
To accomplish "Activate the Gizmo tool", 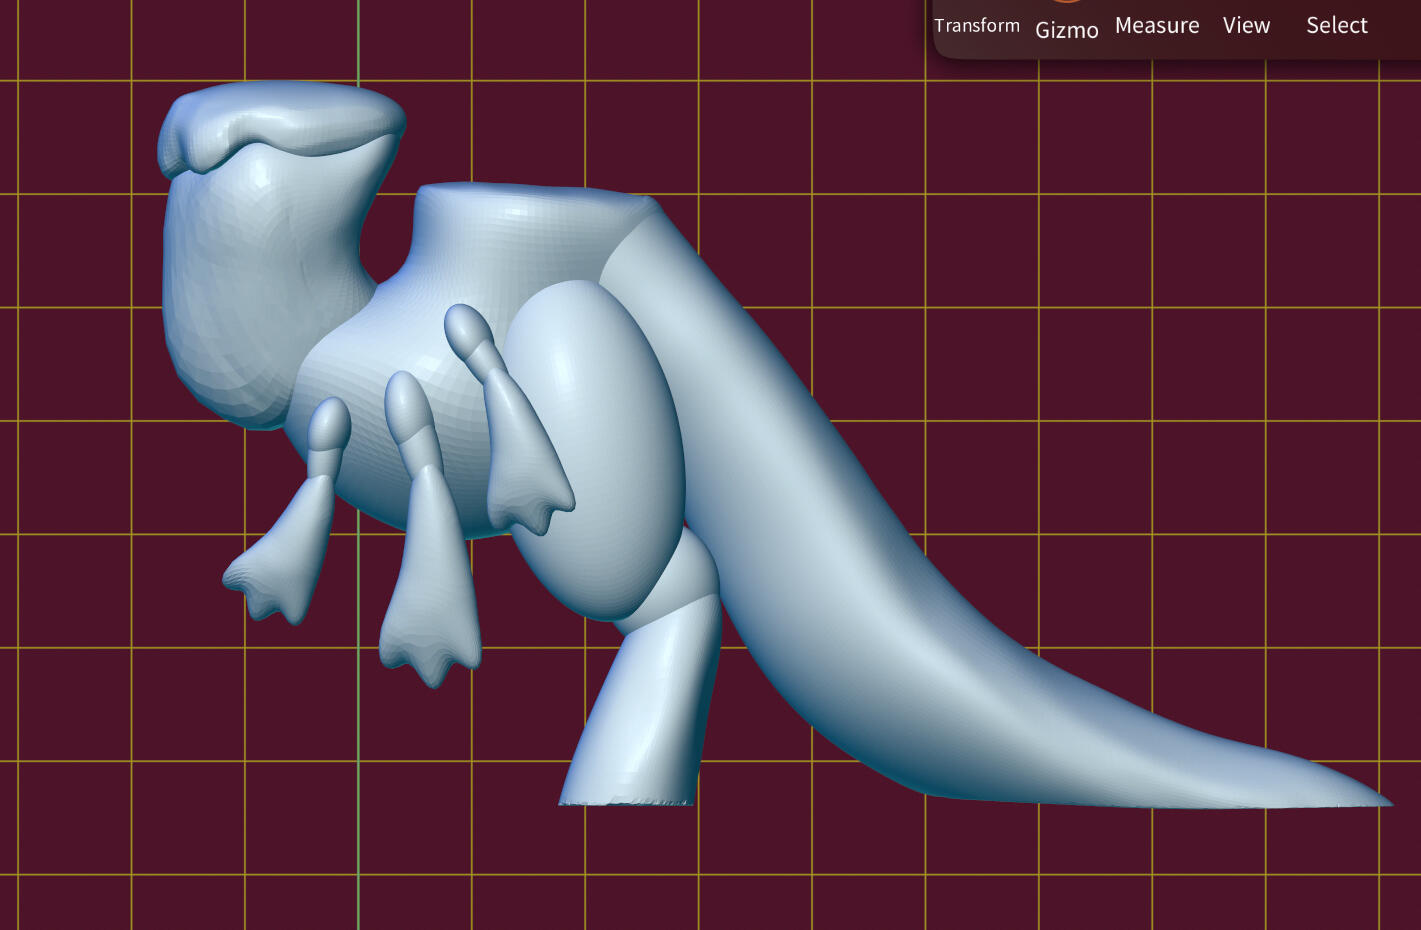I will click(x=1066, y=30).
